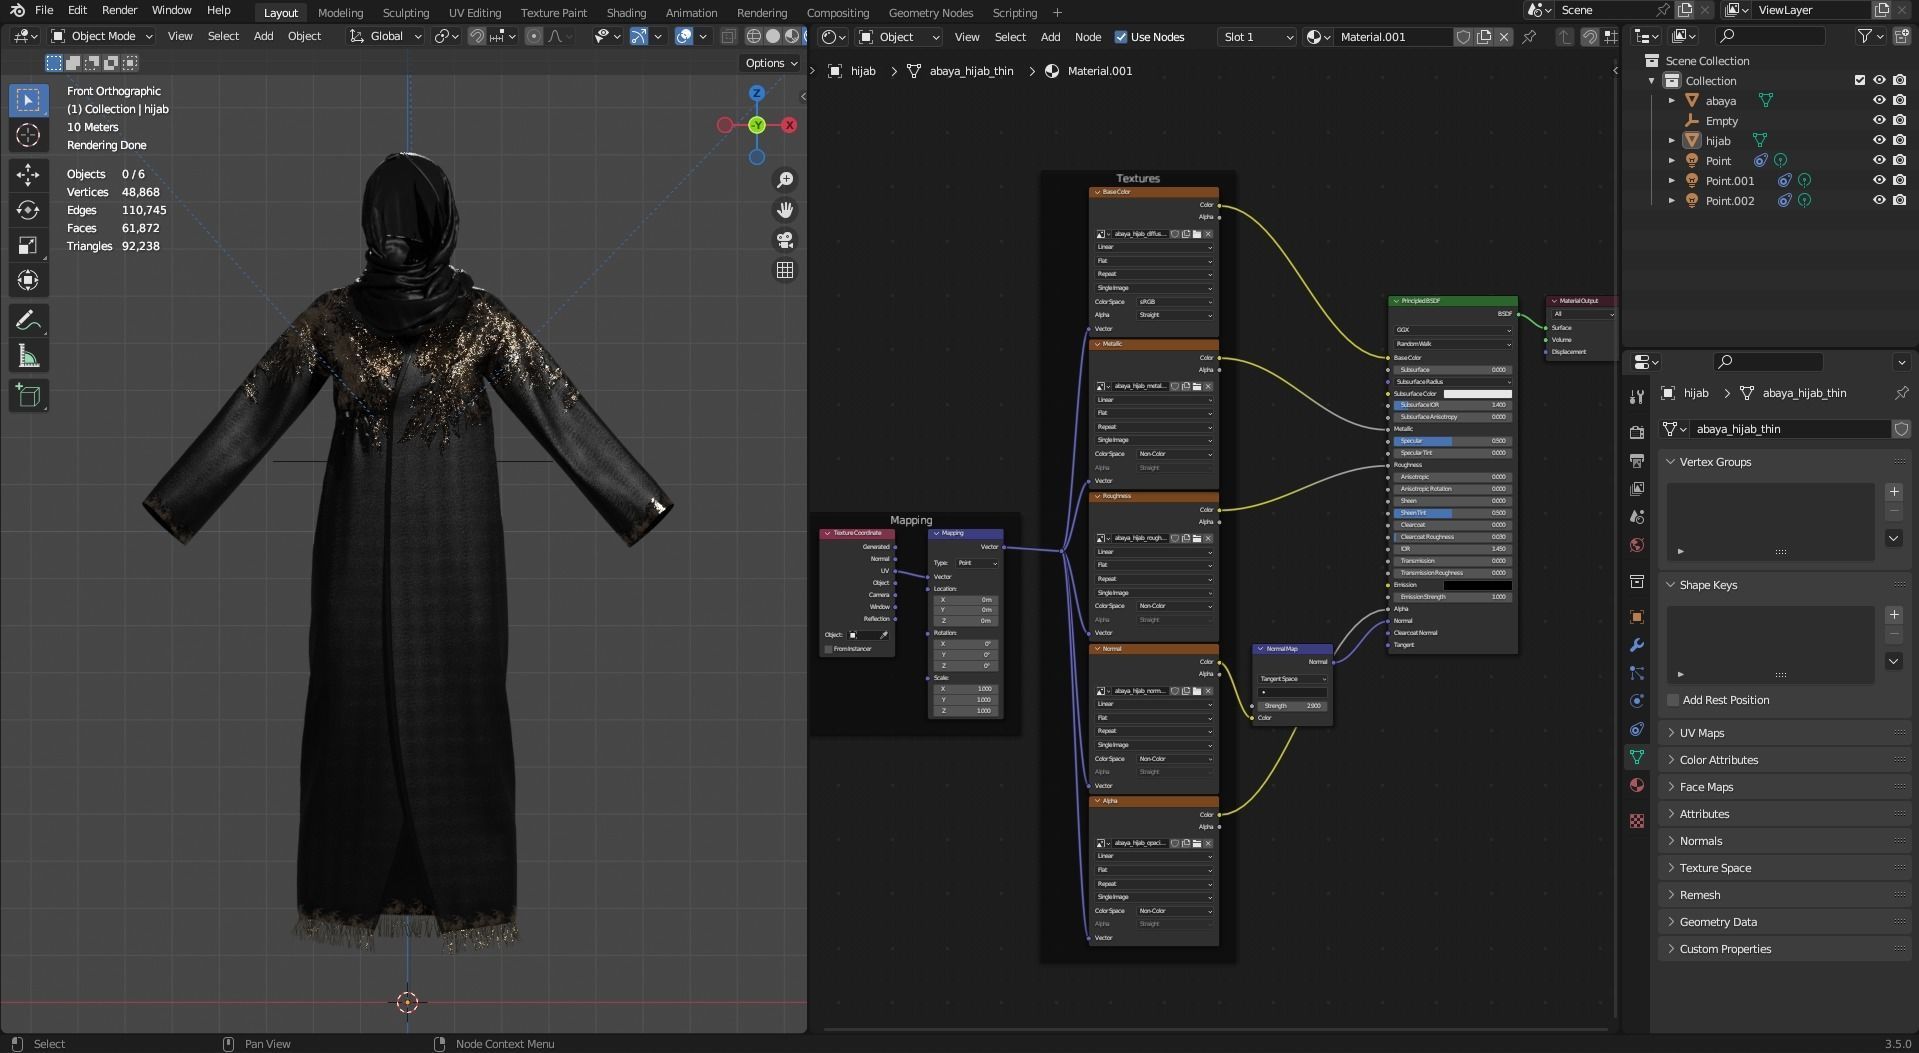Click the Add Cube tool
Image resolution: width=1919 pixels, height=1053 pixels.
28,396
